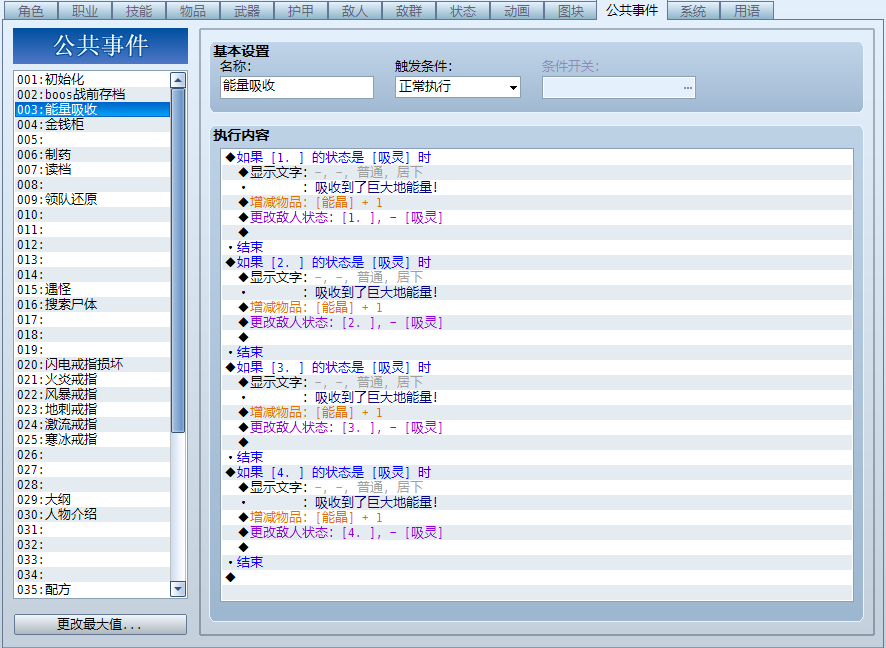
Task: Select common event 015:遇怪
Action: tap(92, 289)
